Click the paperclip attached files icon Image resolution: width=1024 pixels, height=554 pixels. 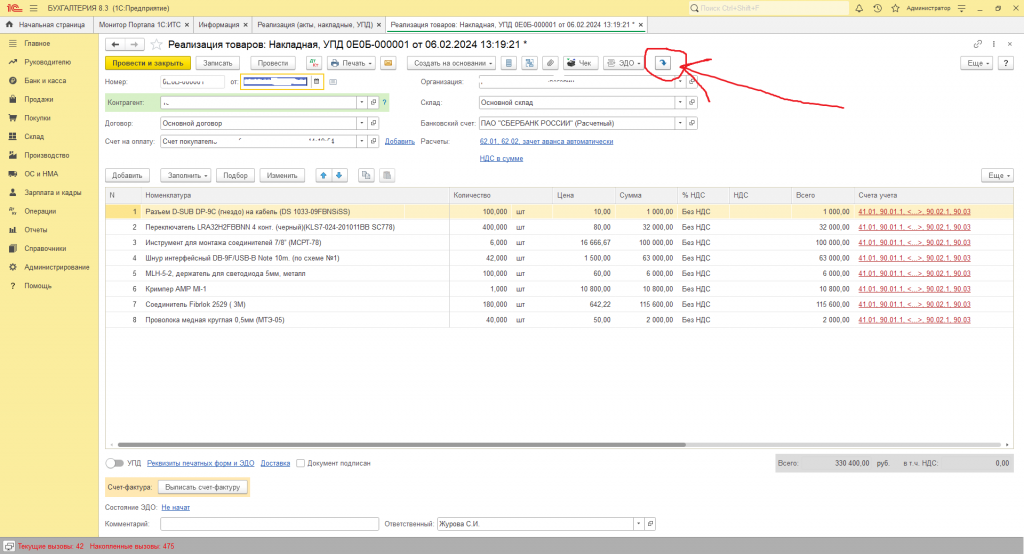coord(551,63)
